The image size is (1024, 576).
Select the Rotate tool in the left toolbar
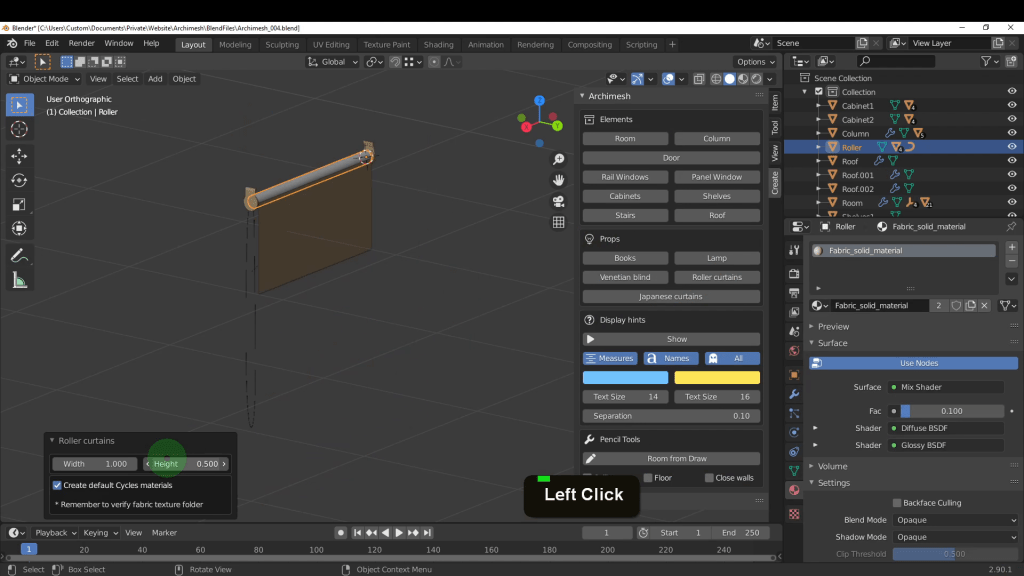(19, 180)
